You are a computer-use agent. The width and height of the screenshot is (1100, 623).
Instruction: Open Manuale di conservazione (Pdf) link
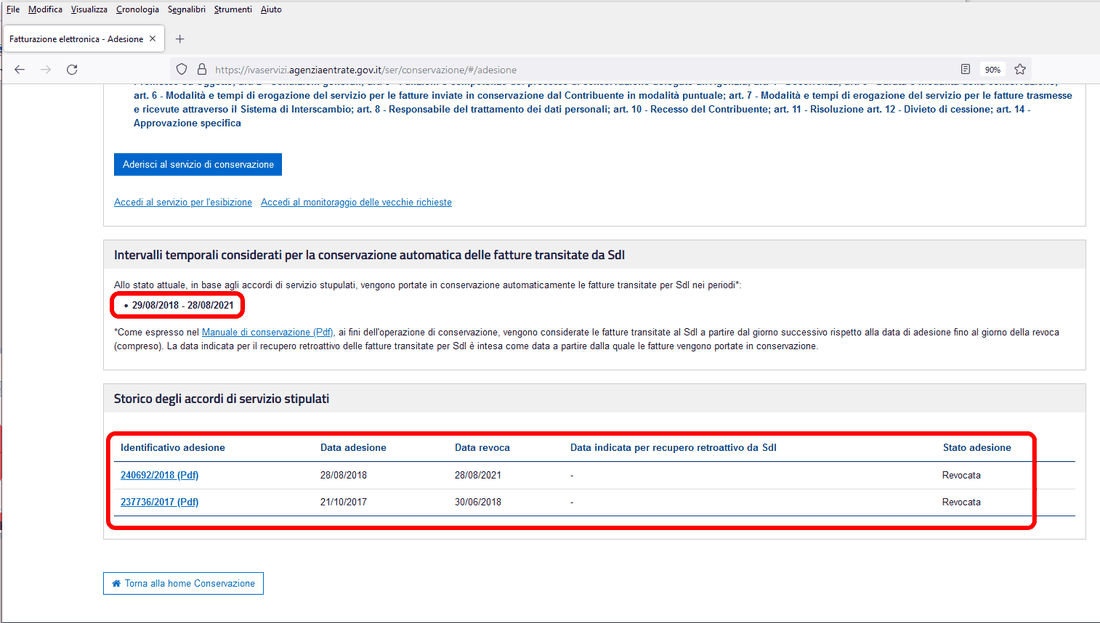click(267, 332)
